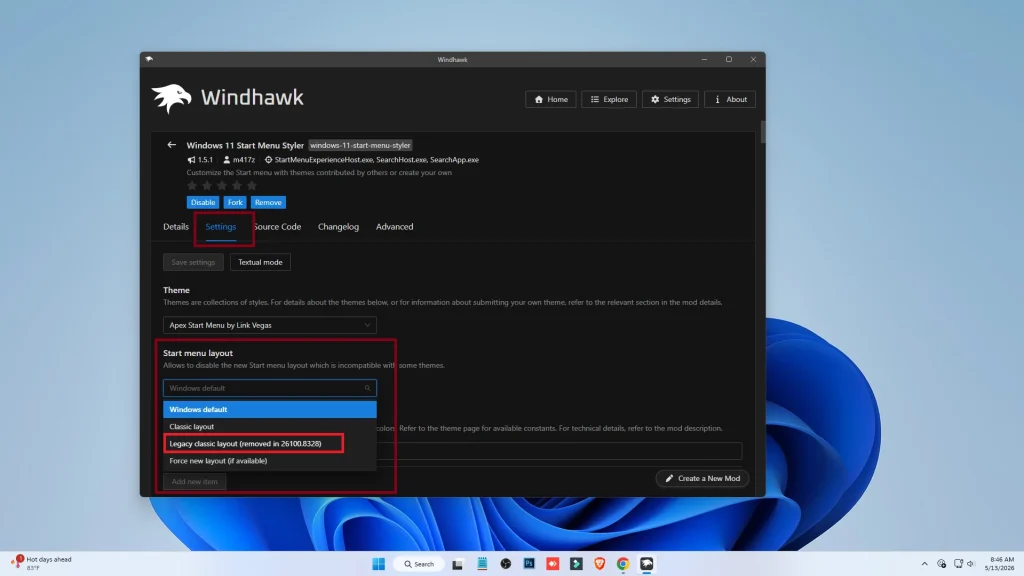Click the author name m417z
The height and width of the screenshot is (576, 1024).
pyautogui.click(x=244, y=159)
